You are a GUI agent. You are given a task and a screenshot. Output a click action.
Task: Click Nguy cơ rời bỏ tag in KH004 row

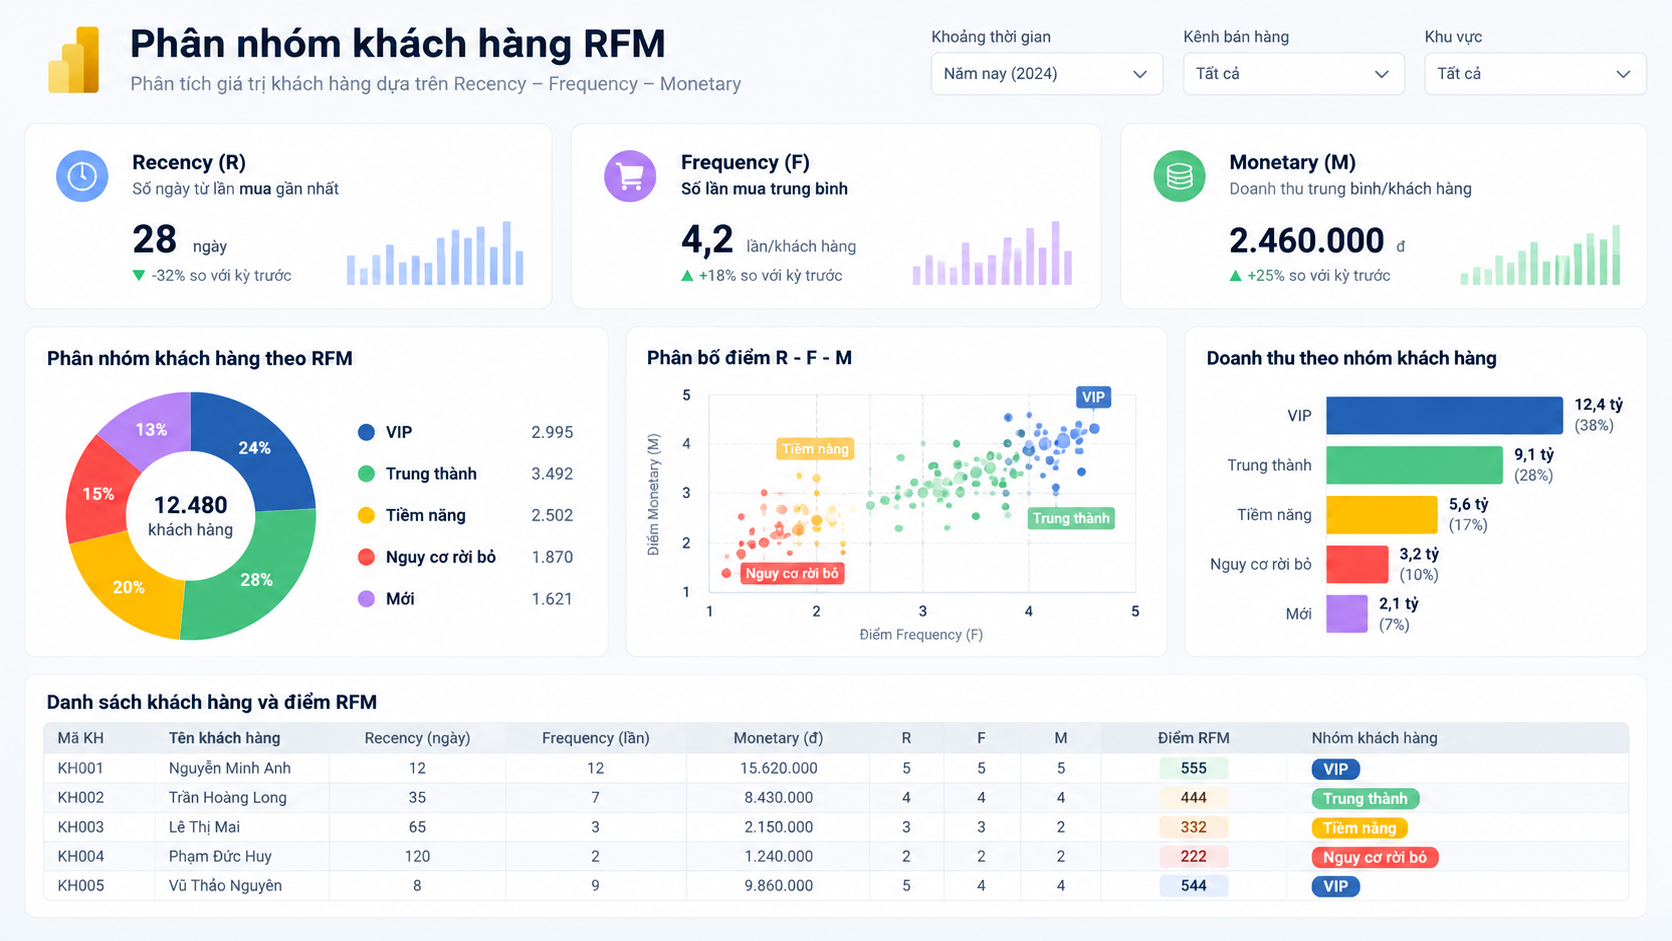1375,857
